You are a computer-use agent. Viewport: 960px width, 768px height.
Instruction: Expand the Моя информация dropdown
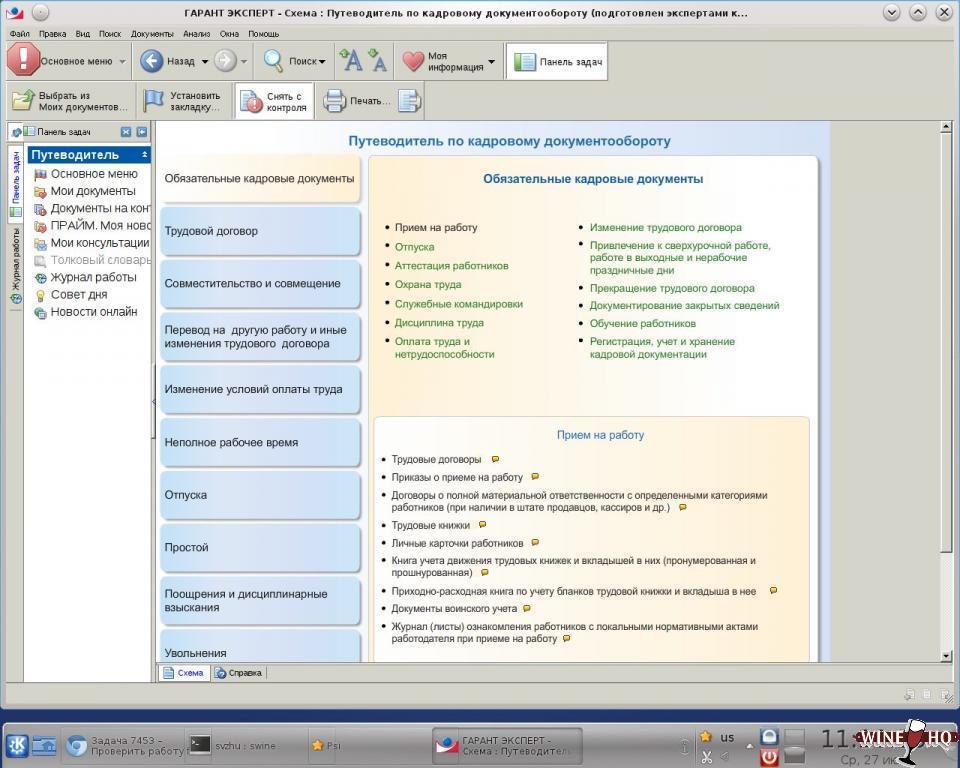point(491,62)
